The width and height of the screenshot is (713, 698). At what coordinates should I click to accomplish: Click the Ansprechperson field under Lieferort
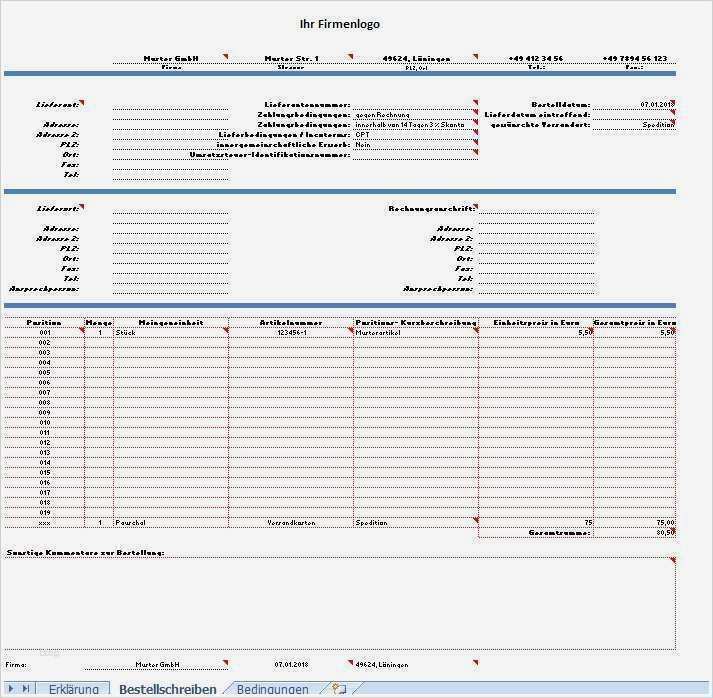(x=171, y=289)
